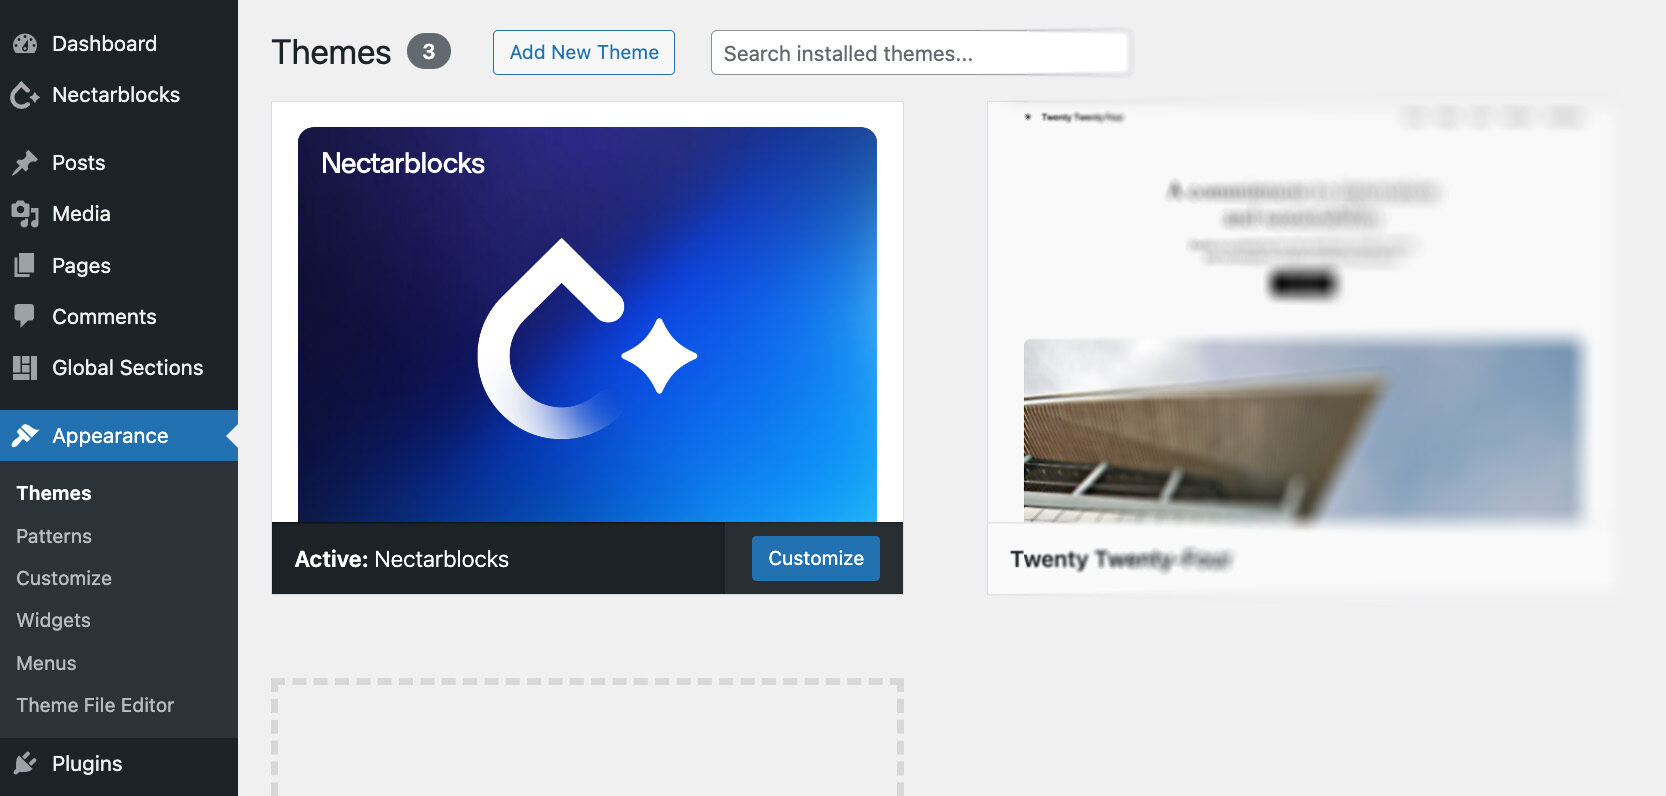Click the Nectarblocks logo icon in sidebar
1666x796 pixels.
pos(25,95)
